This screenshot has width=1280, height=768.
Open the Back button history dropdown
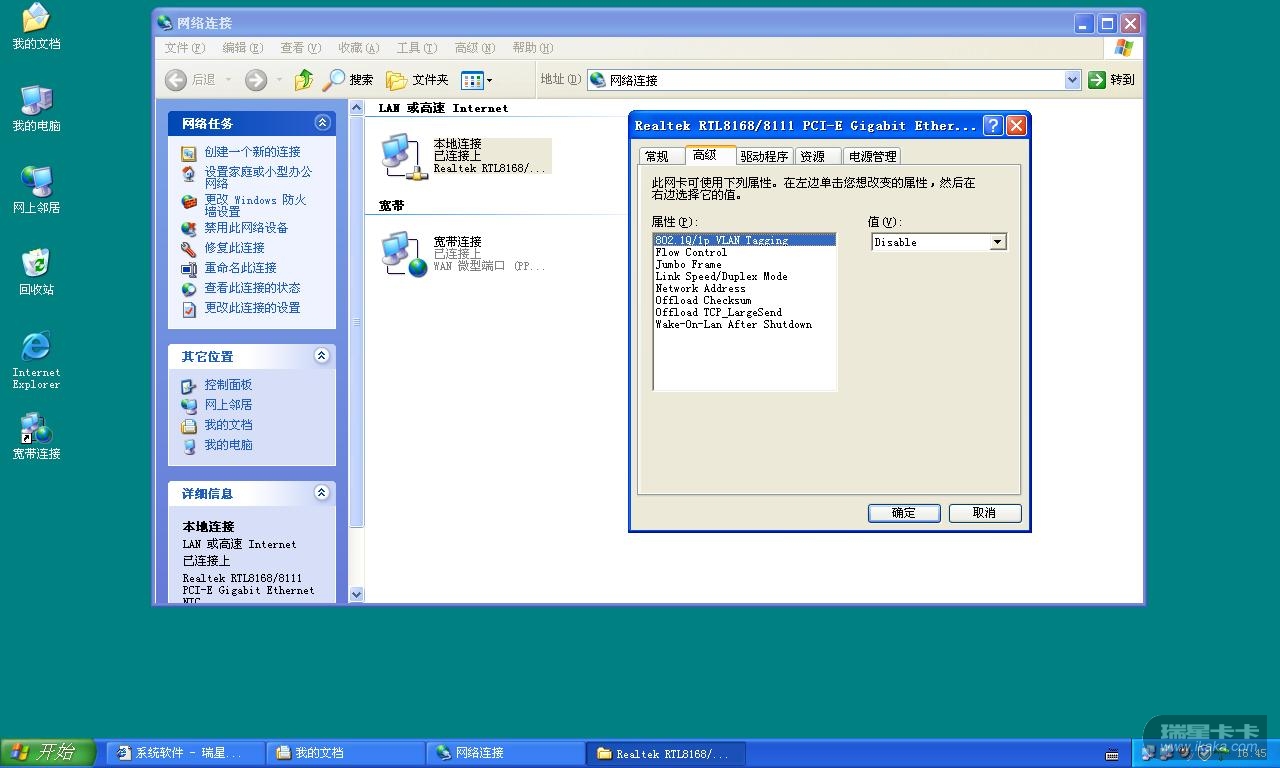tap(229, 80)
